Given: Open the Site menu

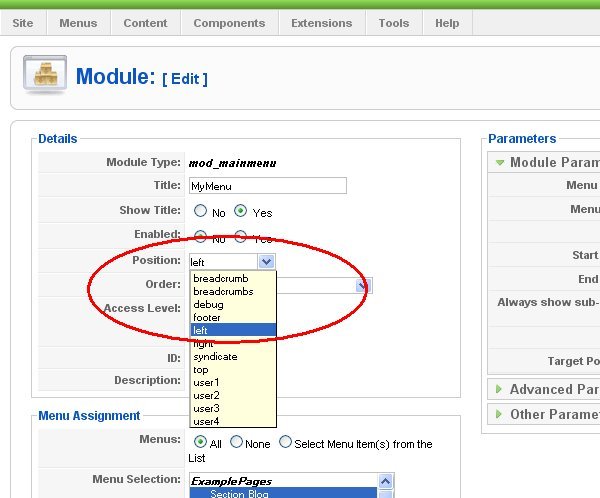Looking at the screenshot, I should 23,23.
